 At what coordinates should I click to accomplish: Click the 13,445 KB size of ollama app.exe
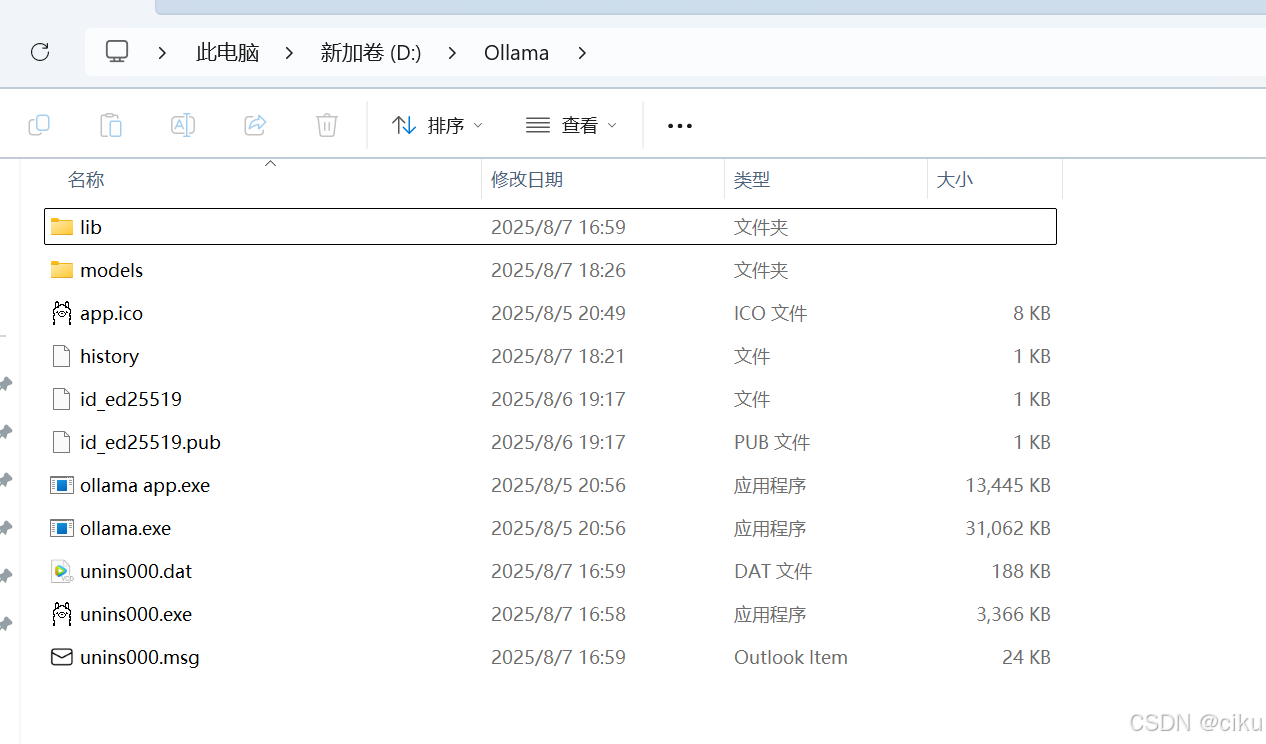pyautogui.click(x=1008, y=485)
